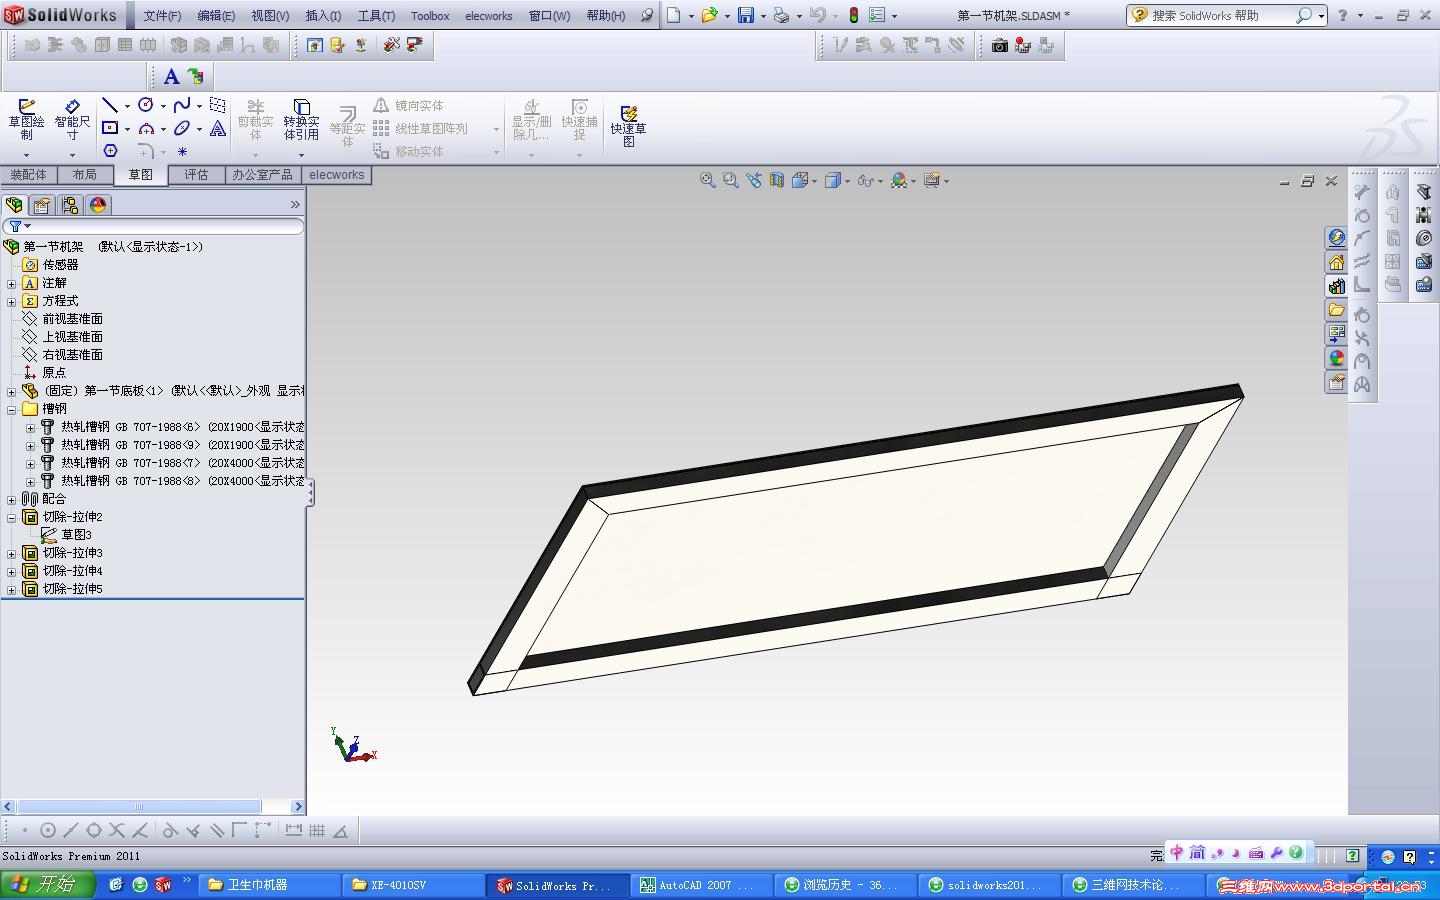Click the Sketch (草图绘制) button
1440x900 pixels.
click(27, 120)
